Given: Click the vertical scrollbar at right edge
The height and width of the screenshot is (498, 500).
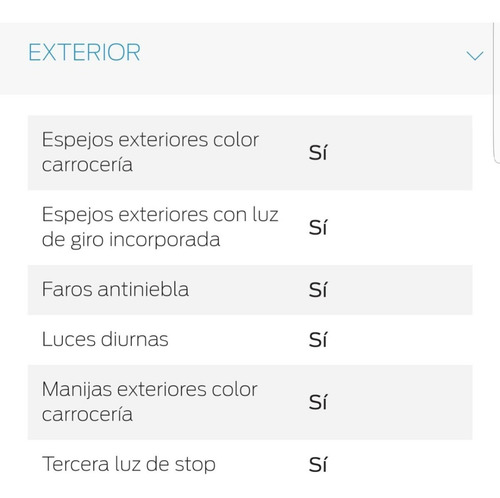Looking at the screenshot, I should click(496, 93).
